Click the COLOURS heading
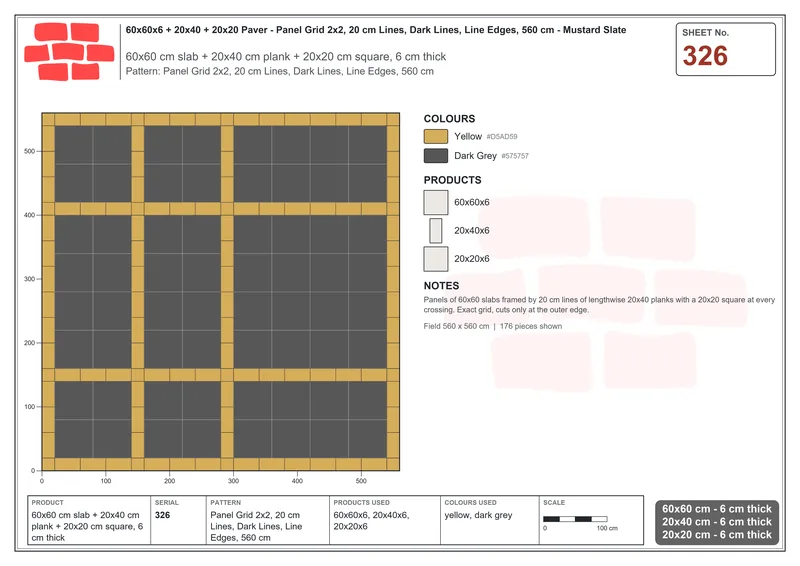The height and width of the screenshot is (566, 800). 449,119
